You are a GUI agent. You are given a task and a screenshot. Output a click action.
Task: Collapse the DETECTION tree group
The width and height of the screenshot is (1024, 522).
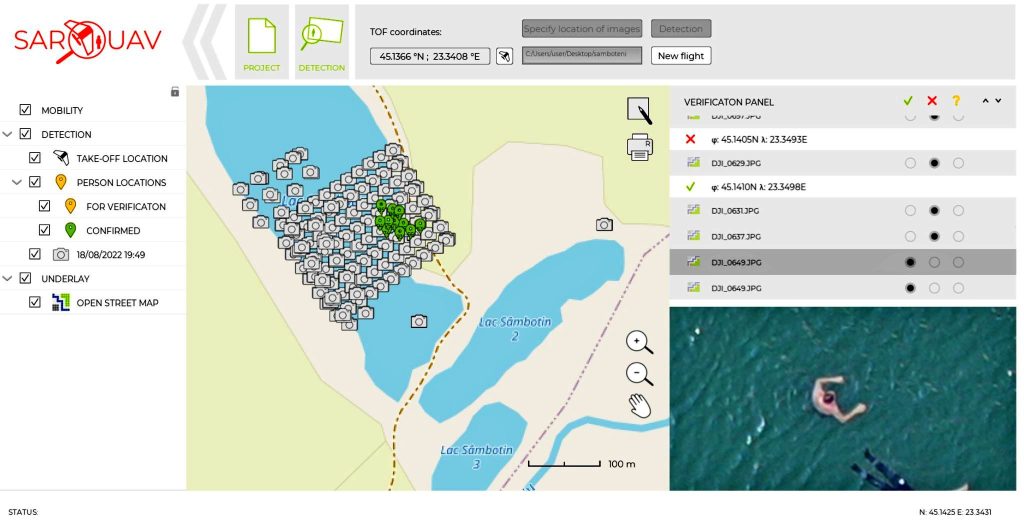[x=8, y=134]
